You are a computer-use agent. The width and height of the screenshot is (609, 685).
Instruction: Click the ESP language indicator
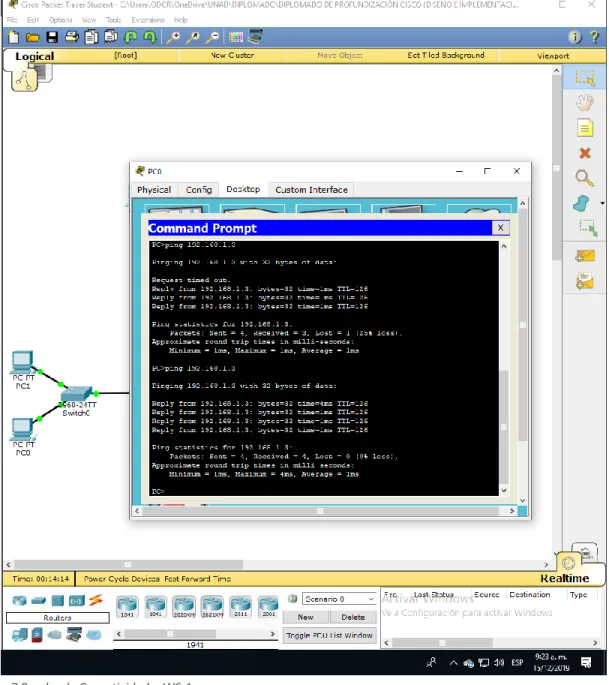pyautogui.click(x=517, y=663)
